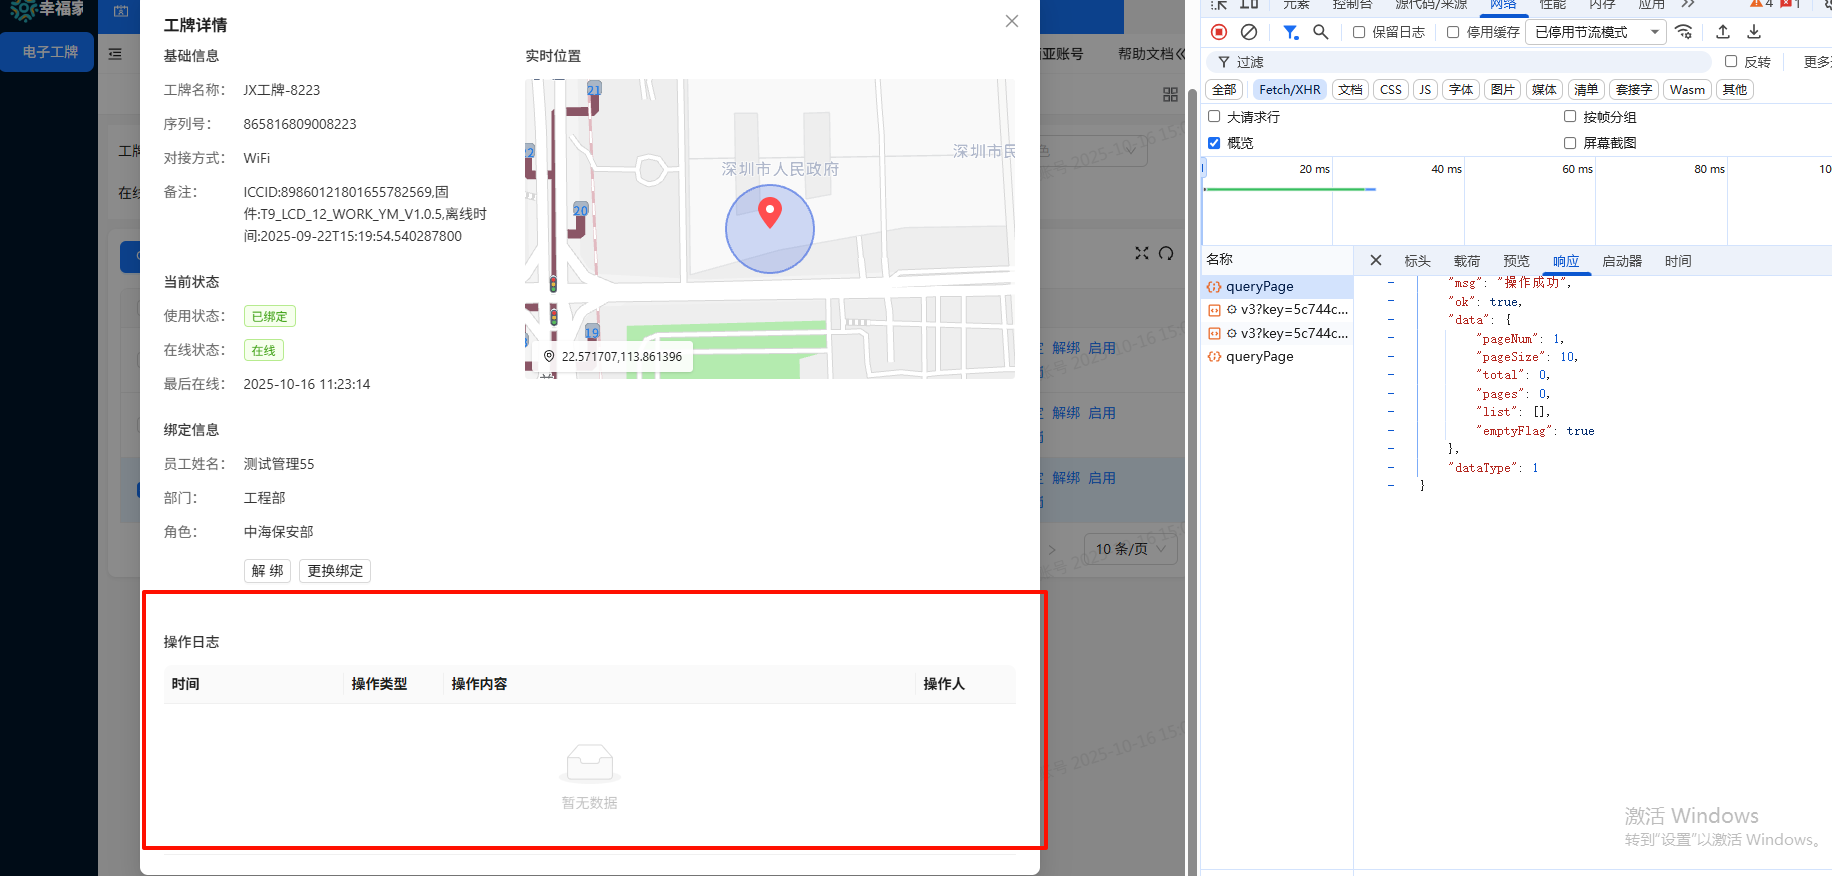Switch to the 源代码/来源 DevTools tab

1431,4
